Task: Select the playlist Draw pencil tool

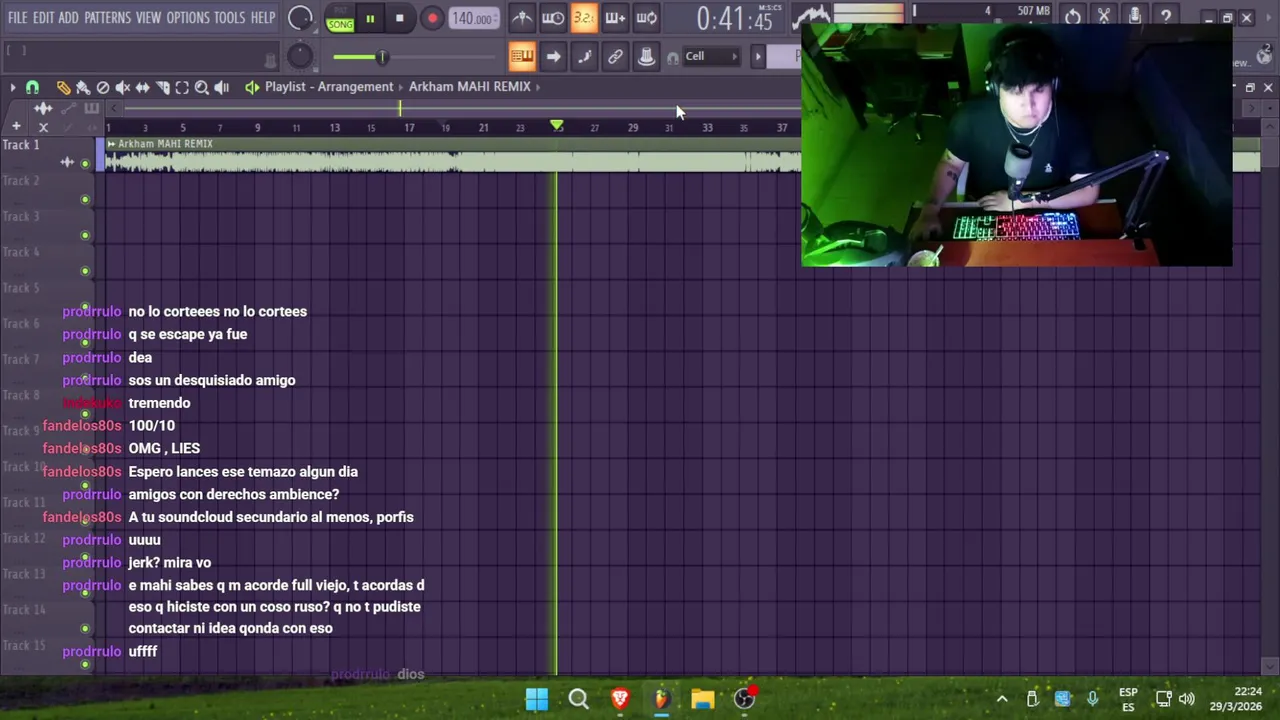Action: pyautogui.click(x=63, y=87)
